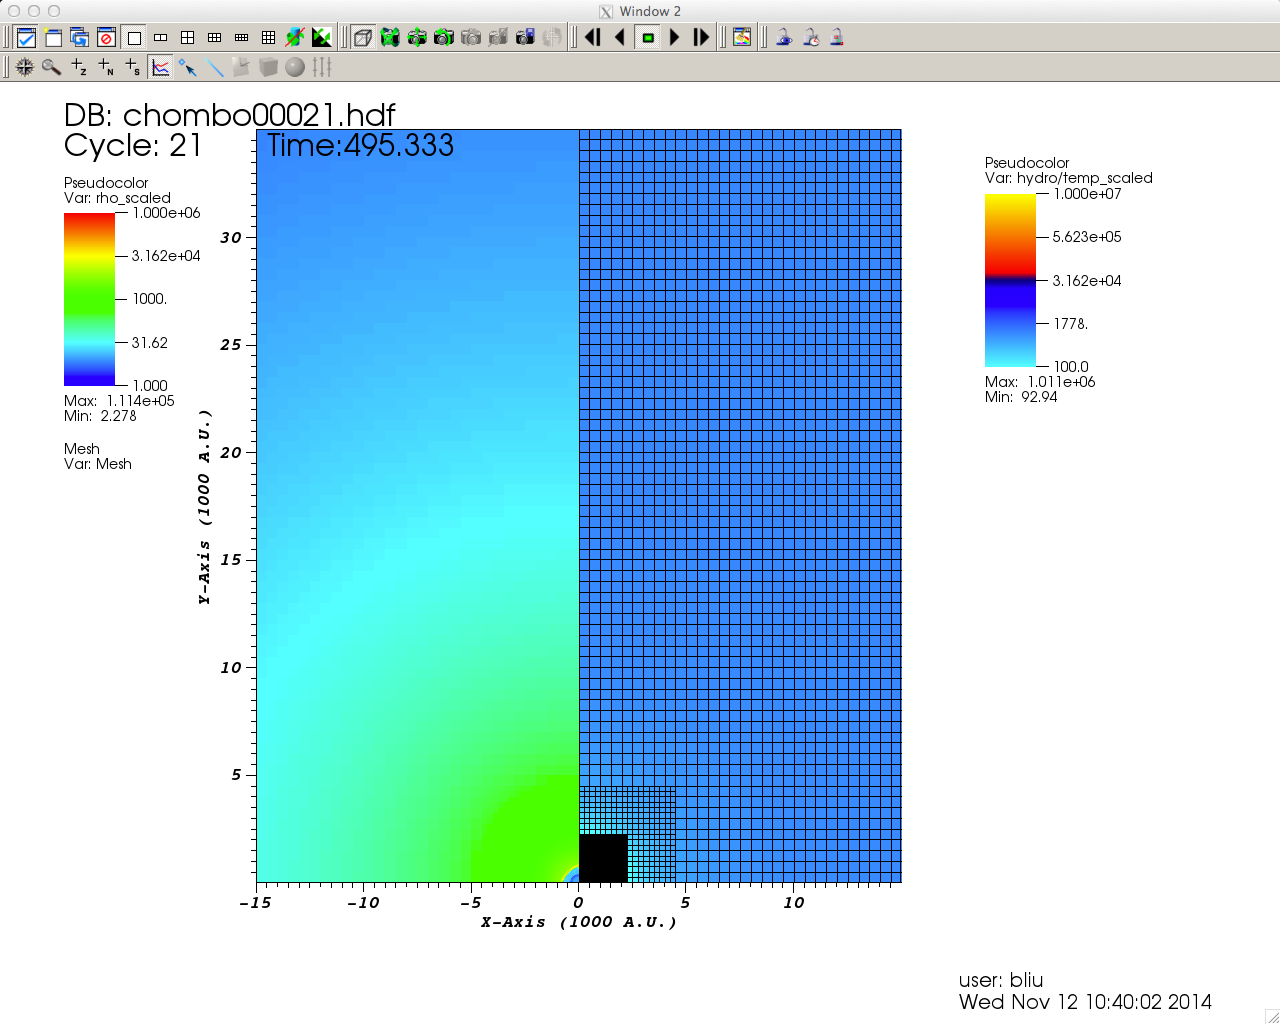Click 'Min: 92.94' legend value
The width and height of the screenshot is (1280, 1024).
pos(1021,397)
